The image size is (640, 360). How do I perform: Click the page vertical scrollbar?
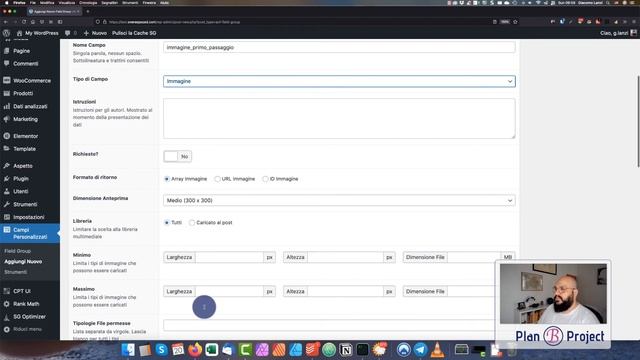pyautogui.click(x=638, y=121)
